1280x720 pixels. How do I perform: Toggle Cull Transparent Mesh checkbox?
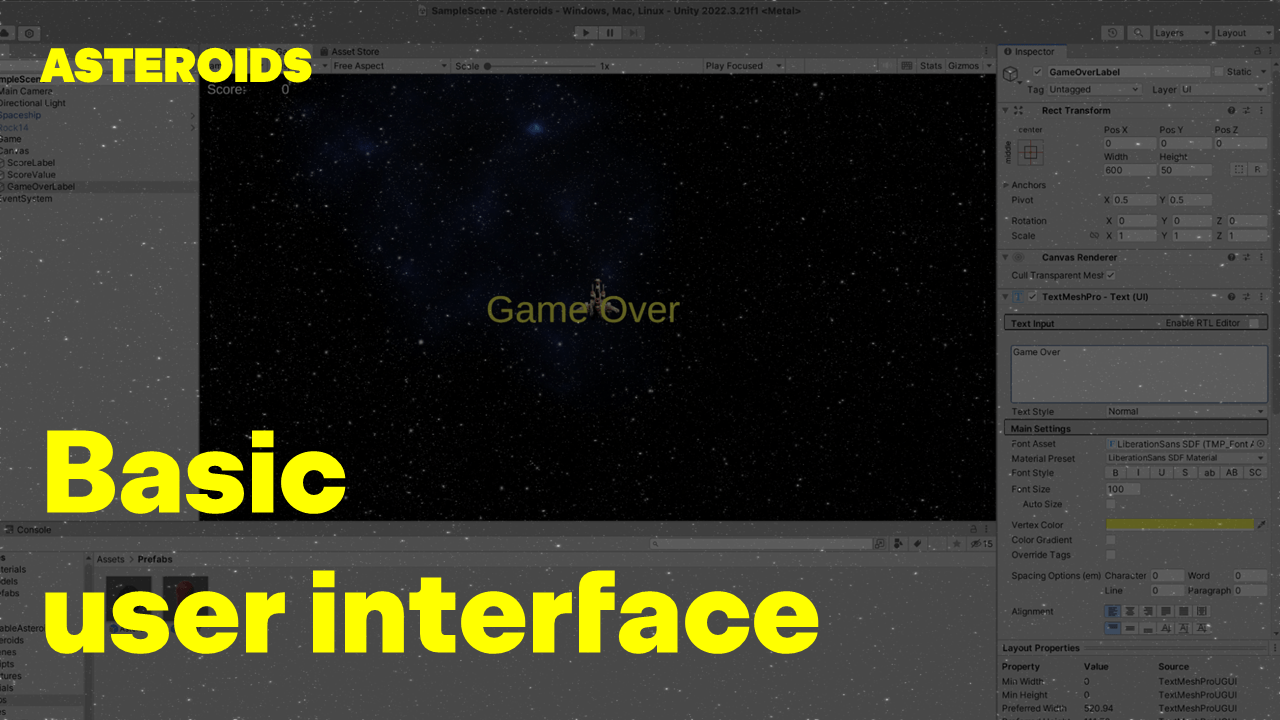[1110, 275]
